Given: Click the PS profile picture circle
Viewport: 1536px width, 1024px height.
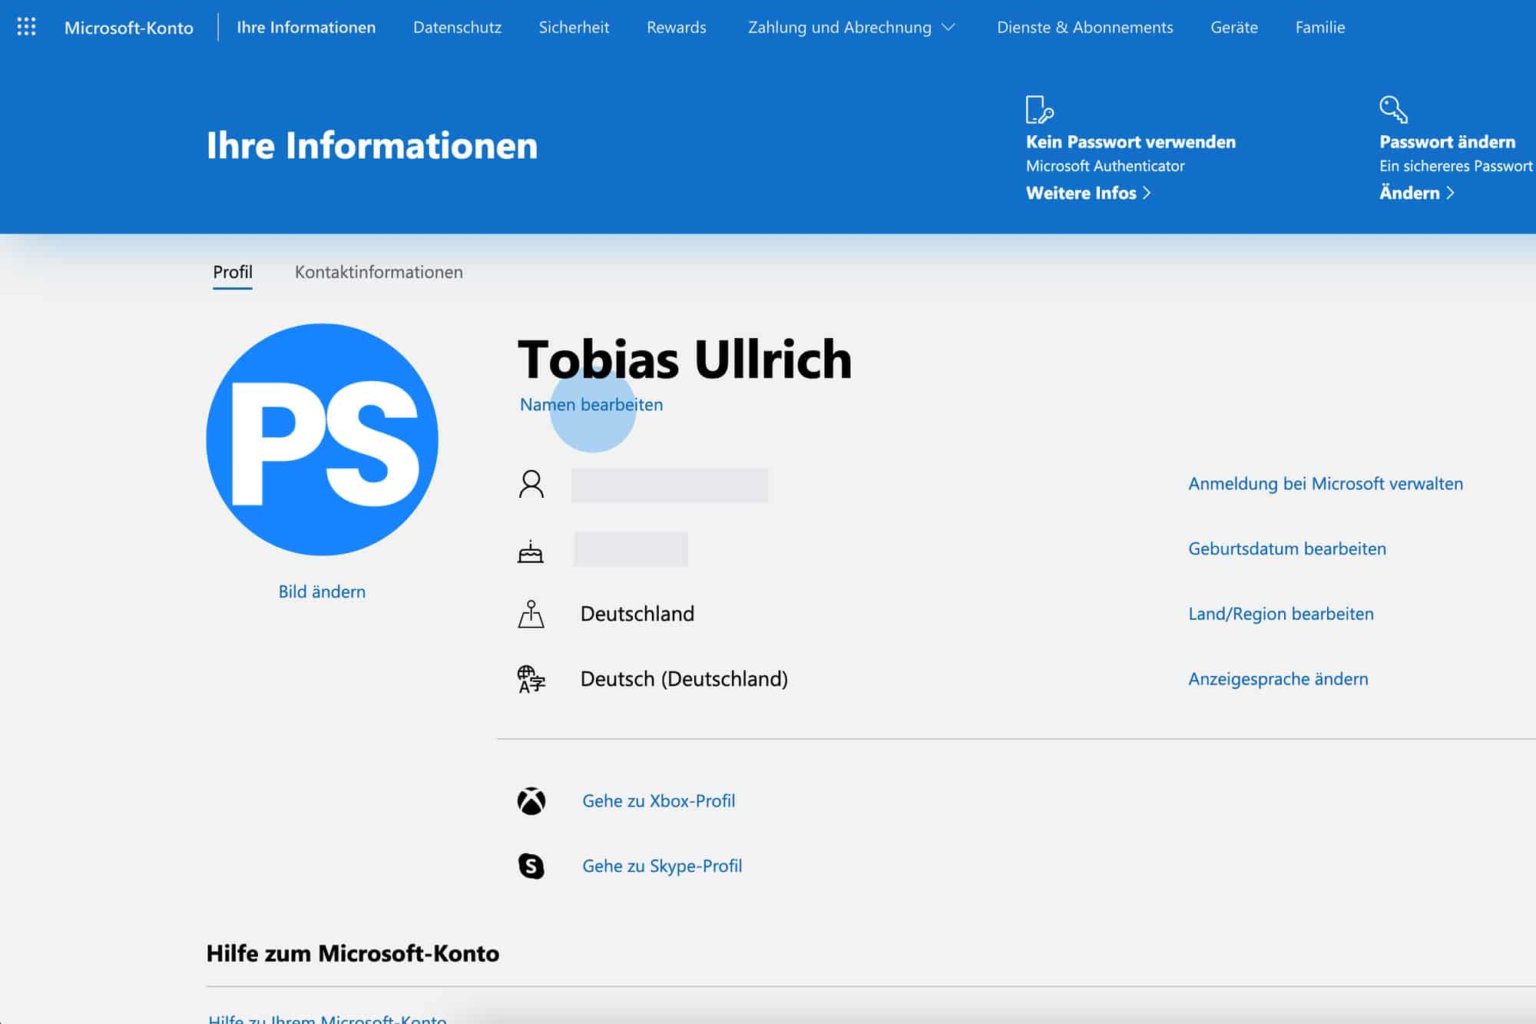Looking at the screenshot, I should [x=321, y=439].
